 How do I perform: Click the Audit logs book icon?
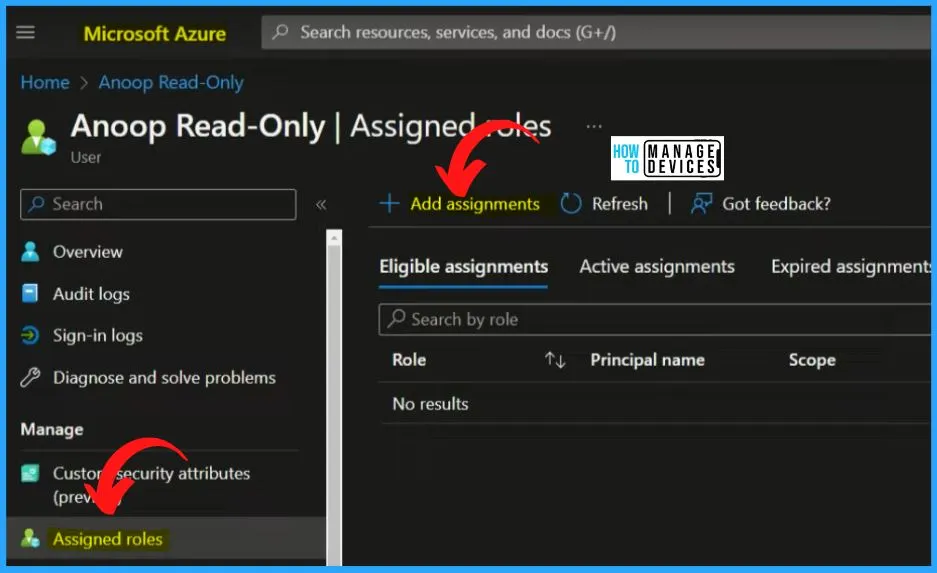click(30, 293)
